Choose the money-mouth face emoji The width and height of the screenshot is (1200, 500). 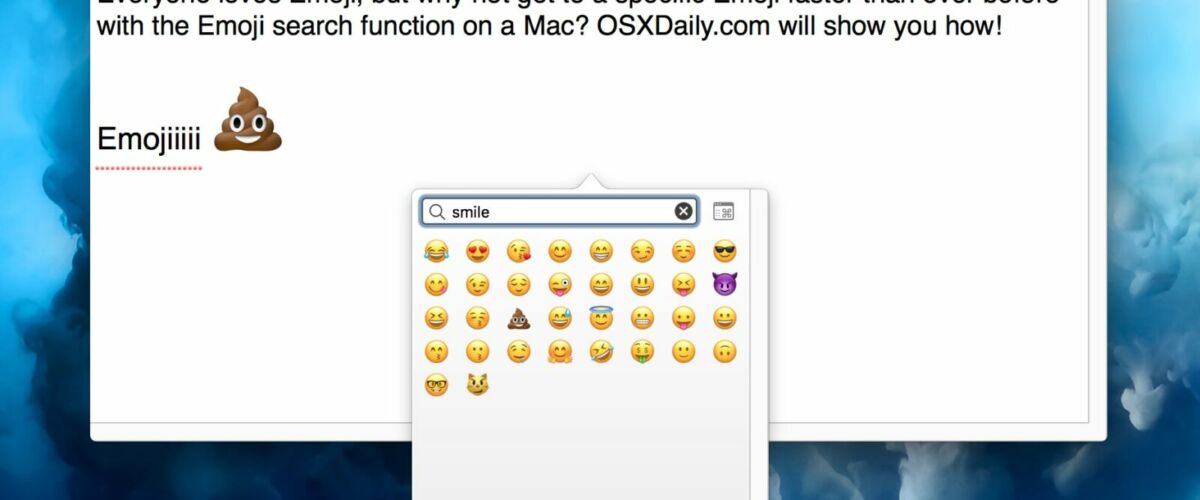coord(642,352)
